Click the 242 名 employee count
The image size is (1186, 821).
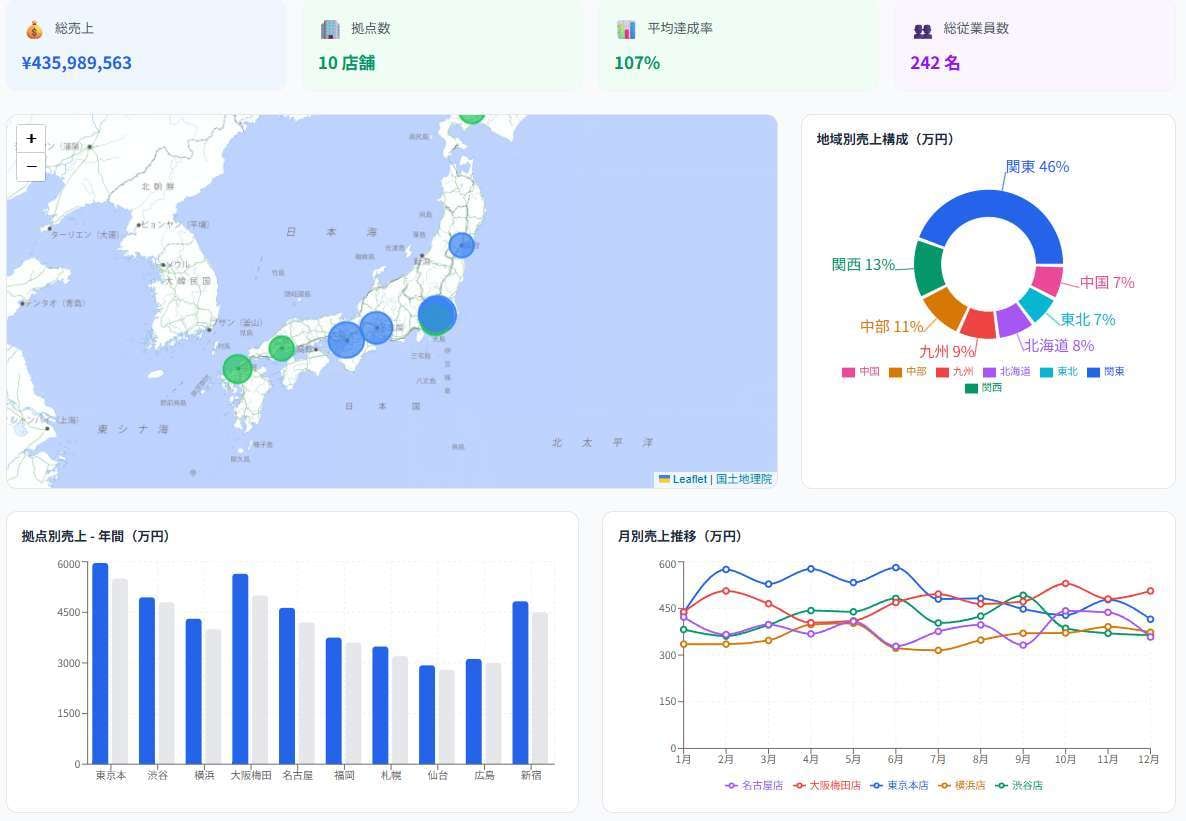click(x=936, y=63)
